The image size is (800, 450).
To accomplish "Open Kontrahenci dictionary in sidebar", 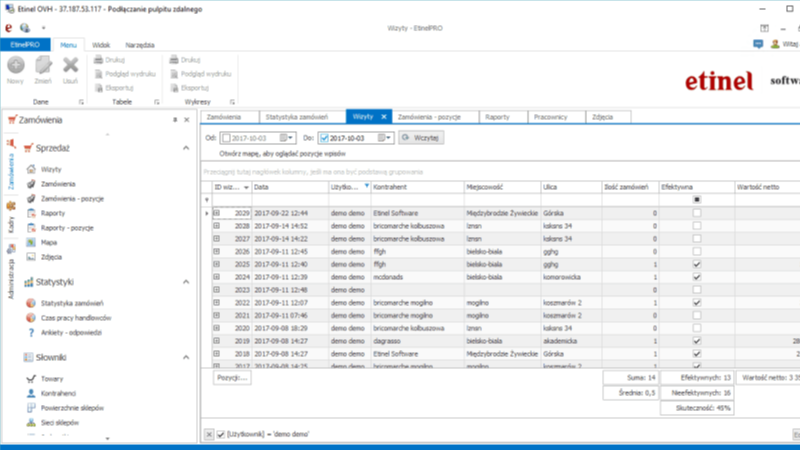I will click(x=59, y=394).
